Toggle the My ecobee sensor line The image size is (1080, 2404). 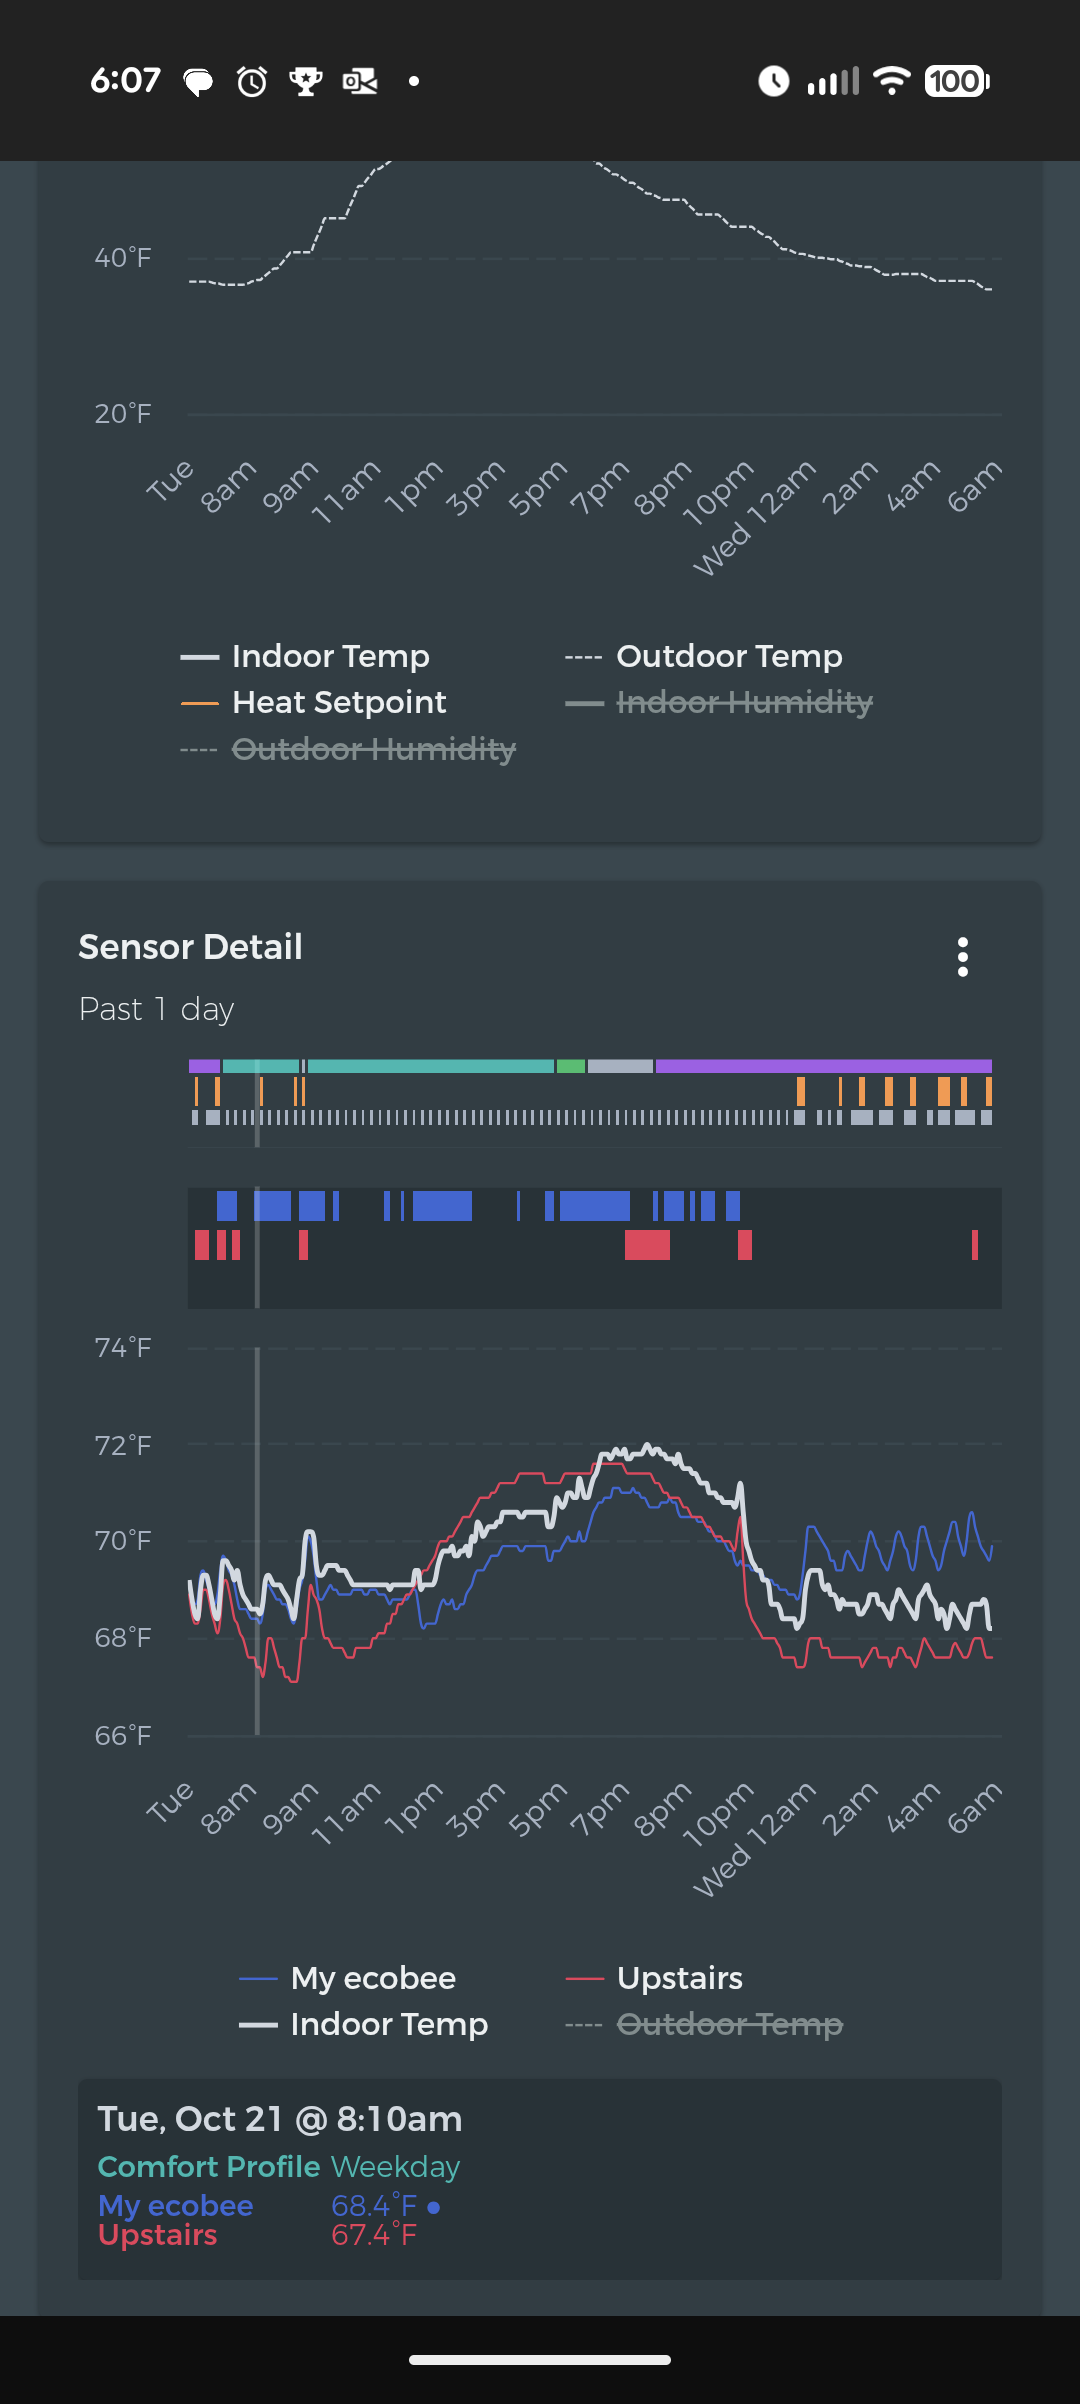click(372, 1978)
